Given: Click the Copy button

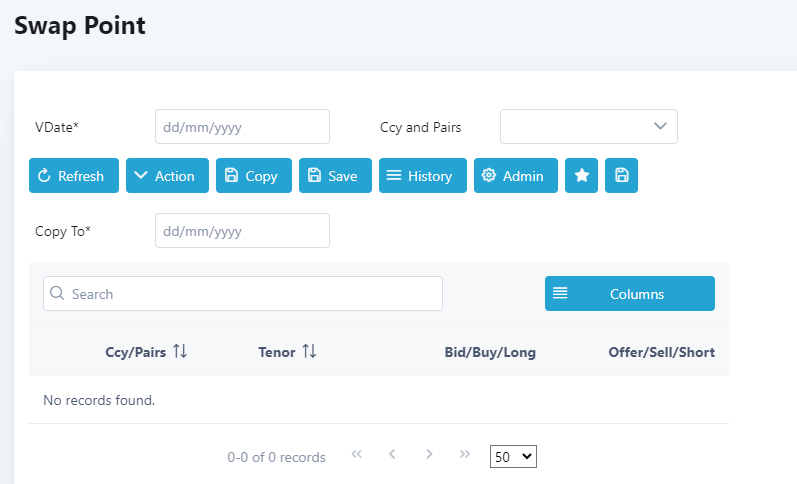Looking at the screenshot, I should 254,175.
